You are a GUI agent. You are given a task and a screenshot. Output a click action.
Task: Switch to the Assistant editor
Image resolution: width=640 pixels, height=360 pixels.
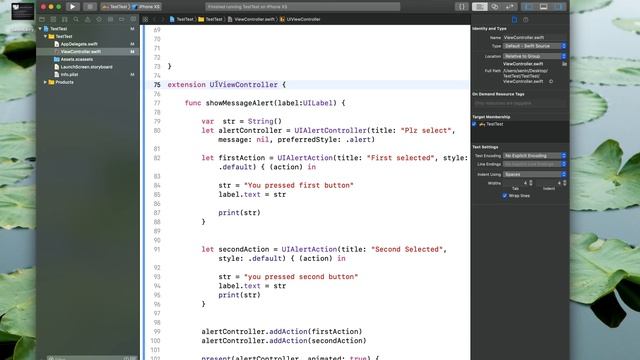(x=495, y=7)
